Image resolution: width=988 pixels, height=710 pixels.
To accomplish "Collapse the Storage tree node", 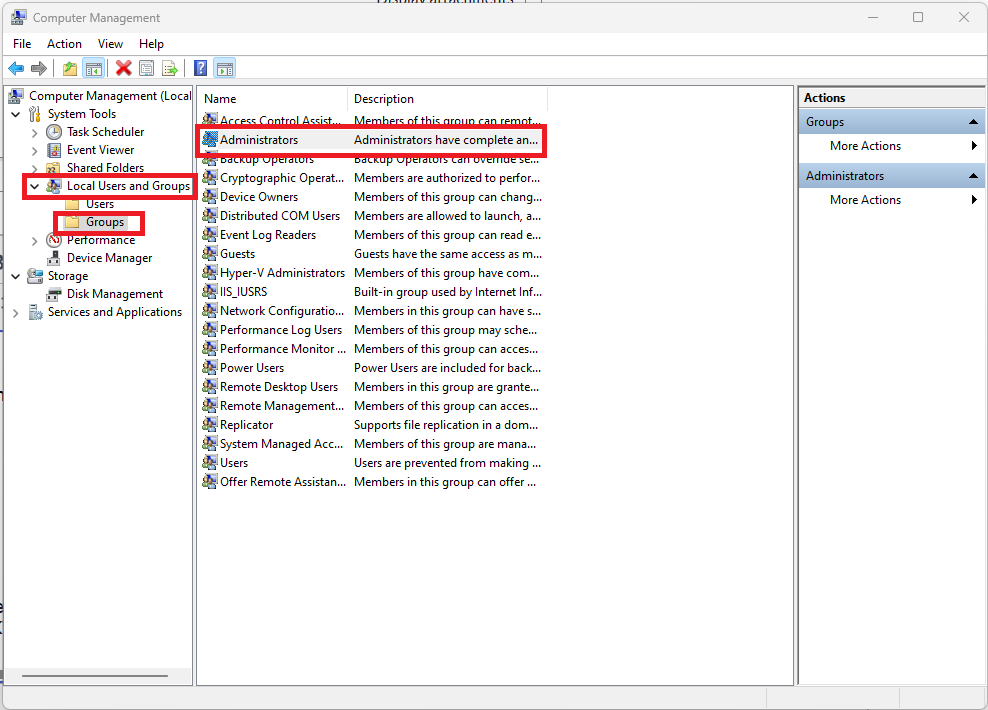I will click(x=16, y=276).
